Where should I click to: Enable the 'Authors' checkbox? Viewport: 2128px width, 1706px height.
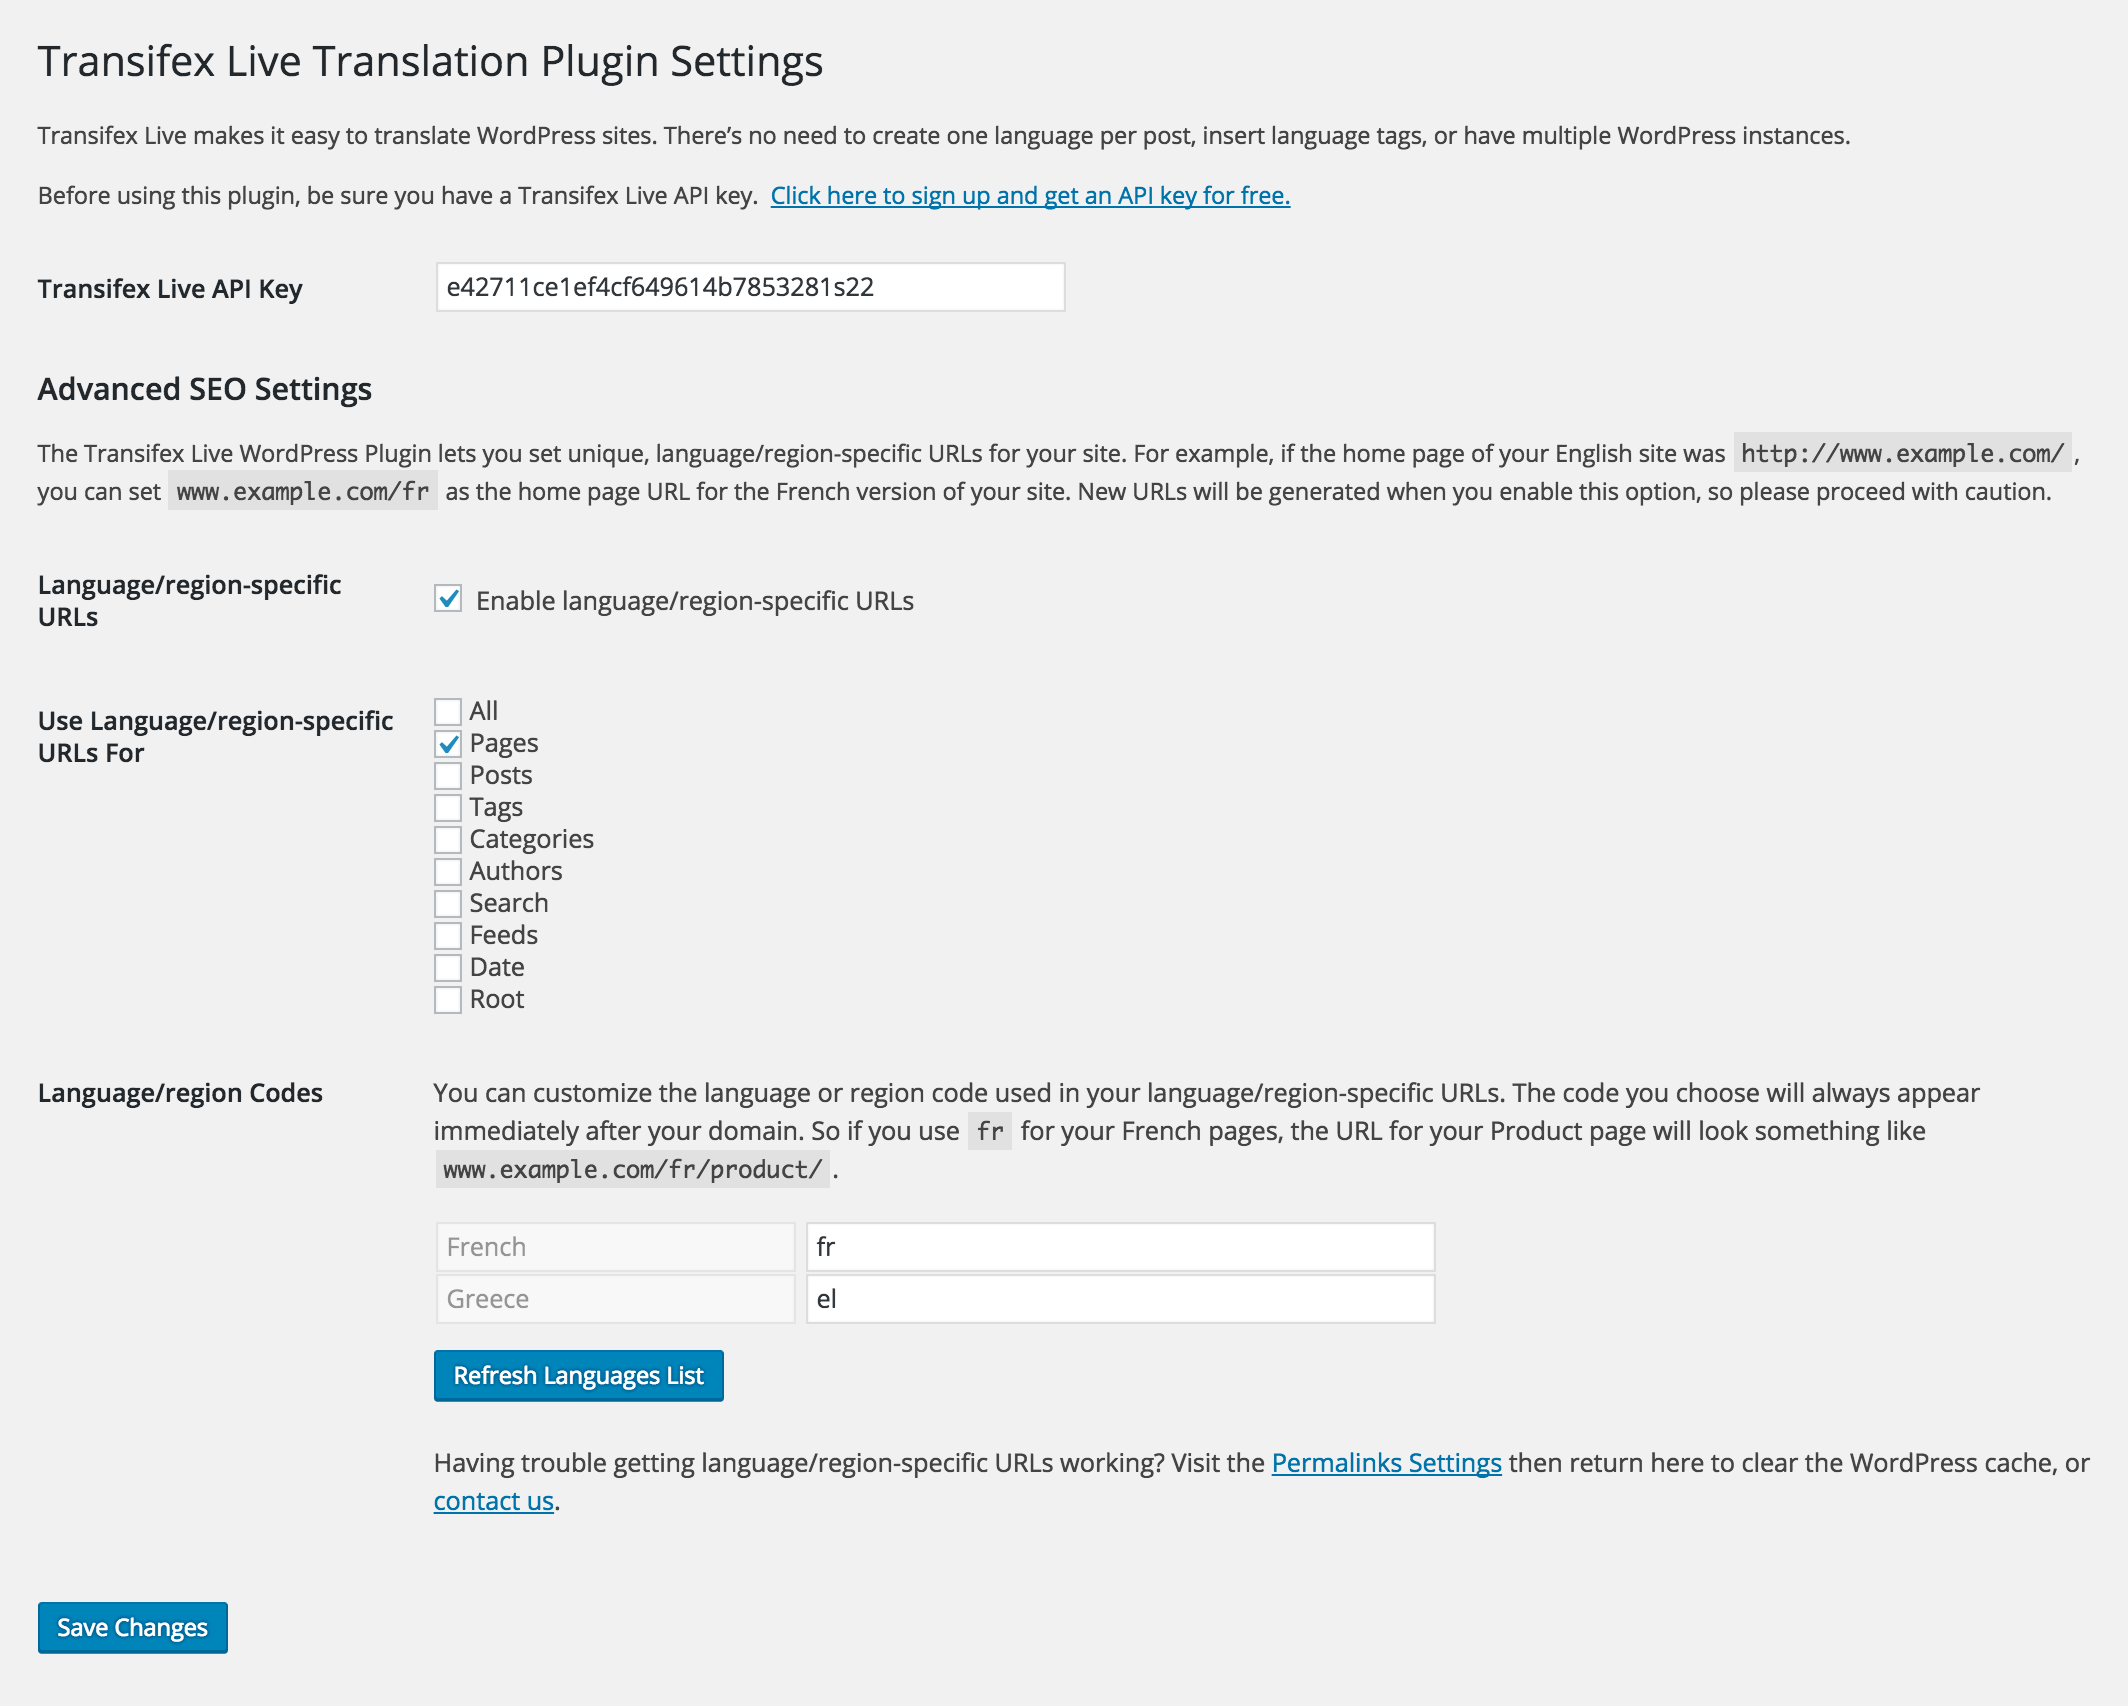click(x=447, y=870)
